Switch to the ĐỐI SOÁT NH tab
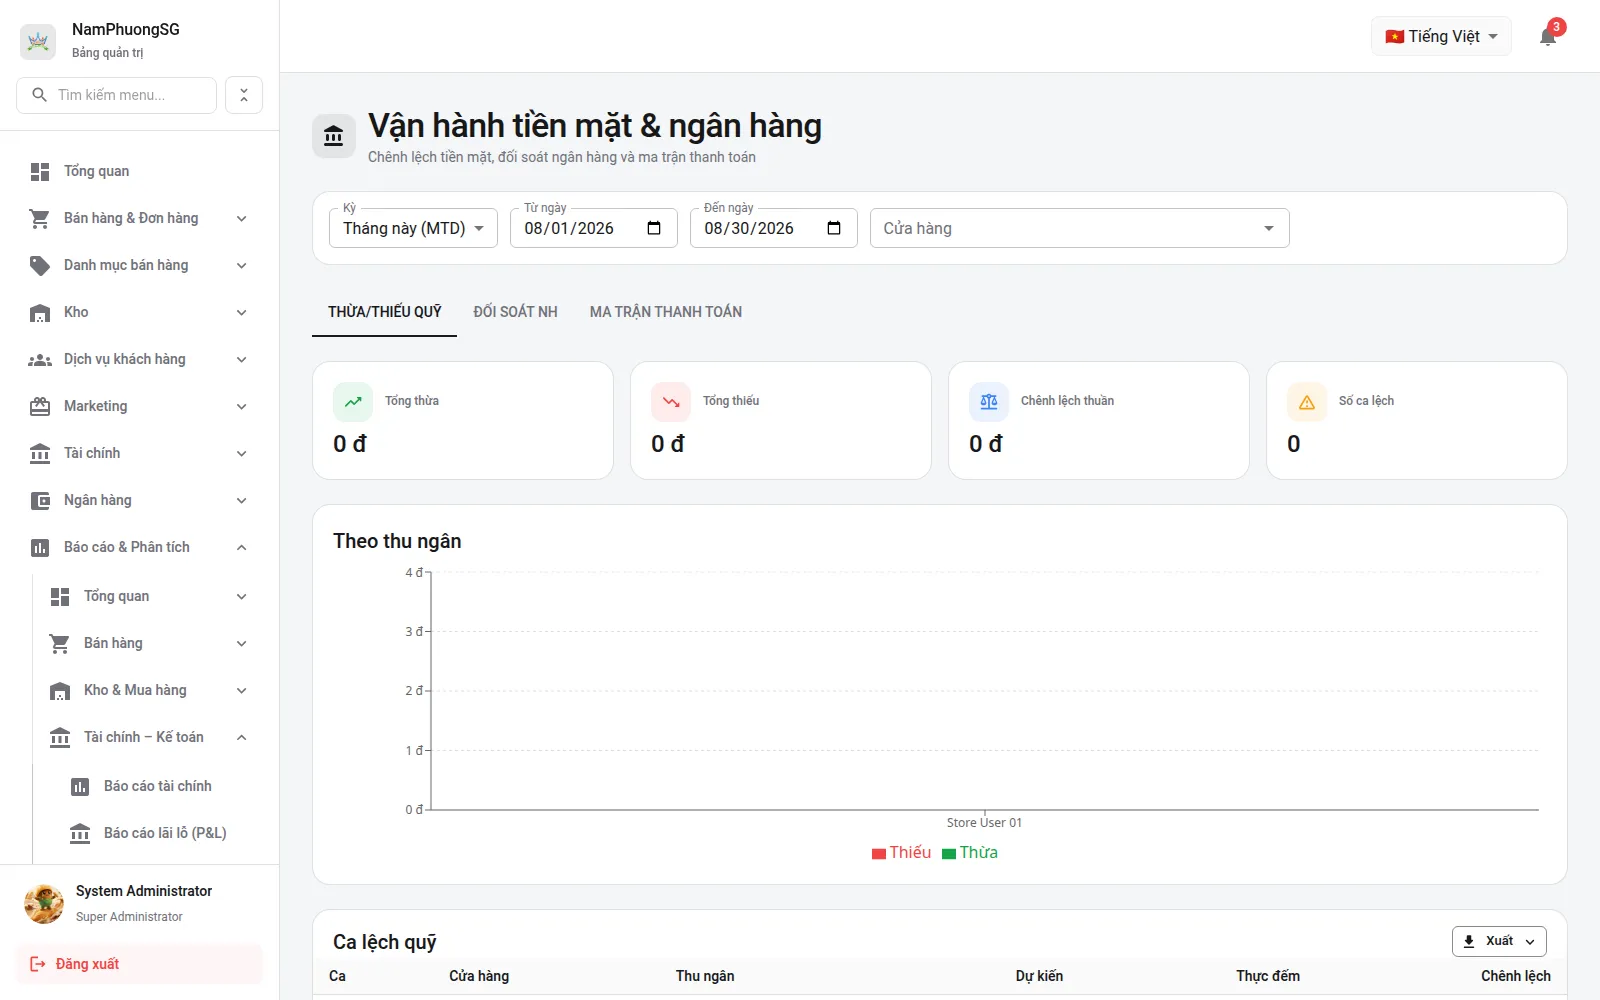The image size is (1600, 1000). click(x=515, y=312)
